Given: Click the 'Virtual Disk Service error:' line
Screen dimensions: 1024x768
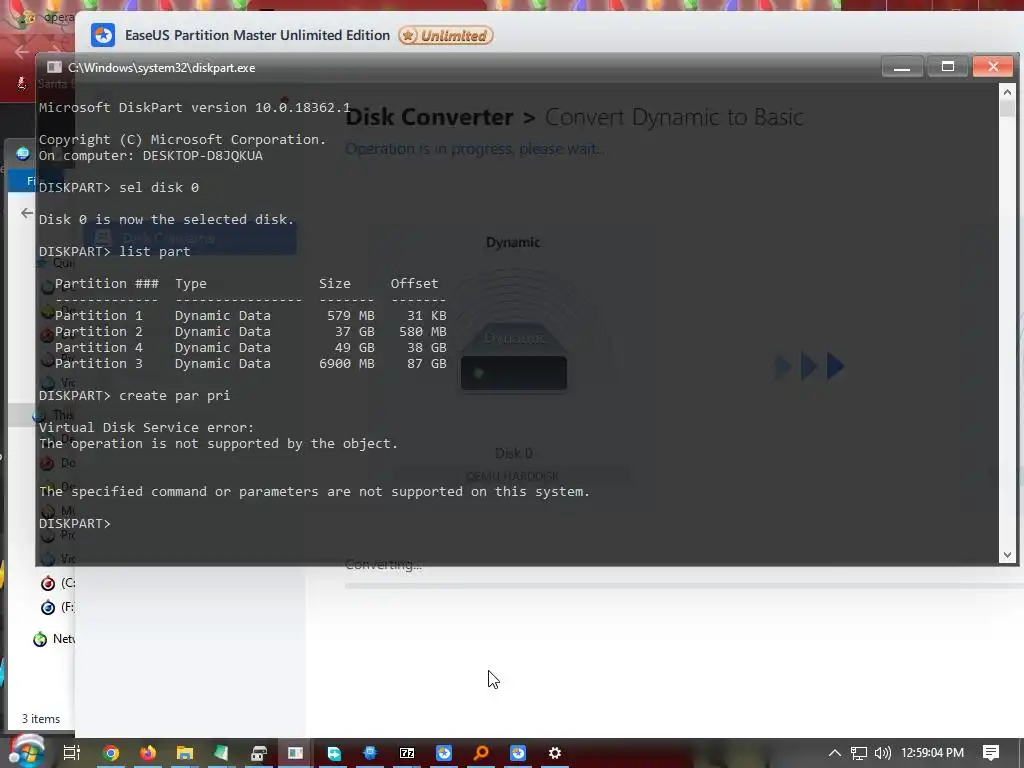Looking at the screenshot, I should [146, 428].
